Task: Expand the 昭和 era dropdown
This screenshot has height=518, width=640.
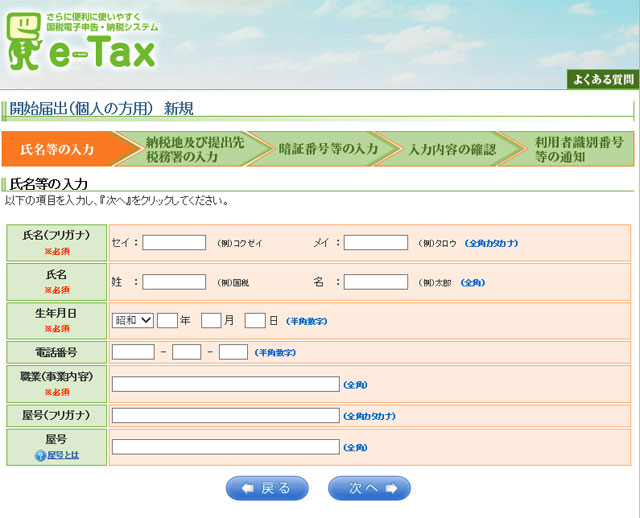Action: pos(132,321)
